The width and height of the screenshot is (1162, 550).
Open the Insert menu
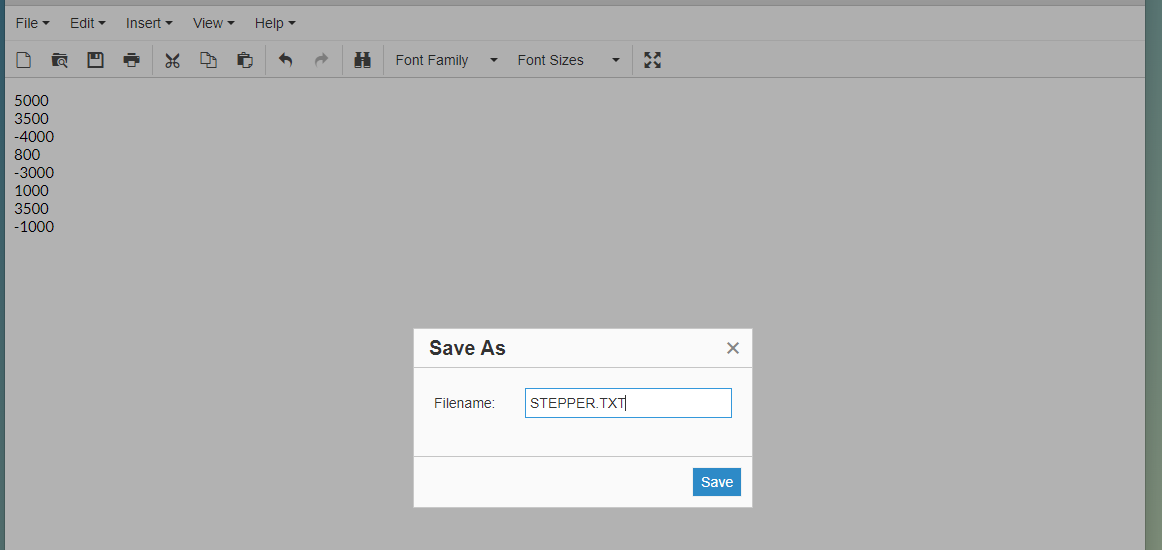point(149,23)
